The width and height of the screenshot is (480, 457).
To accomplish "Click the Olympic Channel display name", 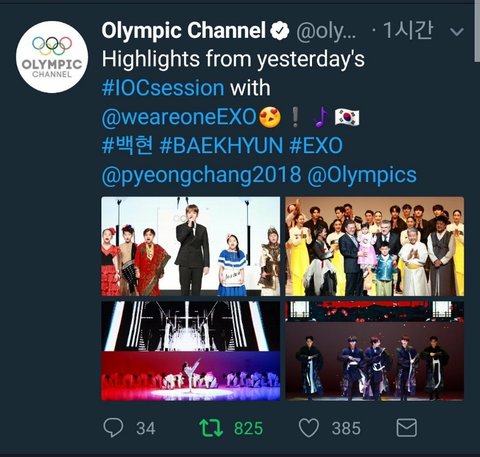I will pos(184,31).
